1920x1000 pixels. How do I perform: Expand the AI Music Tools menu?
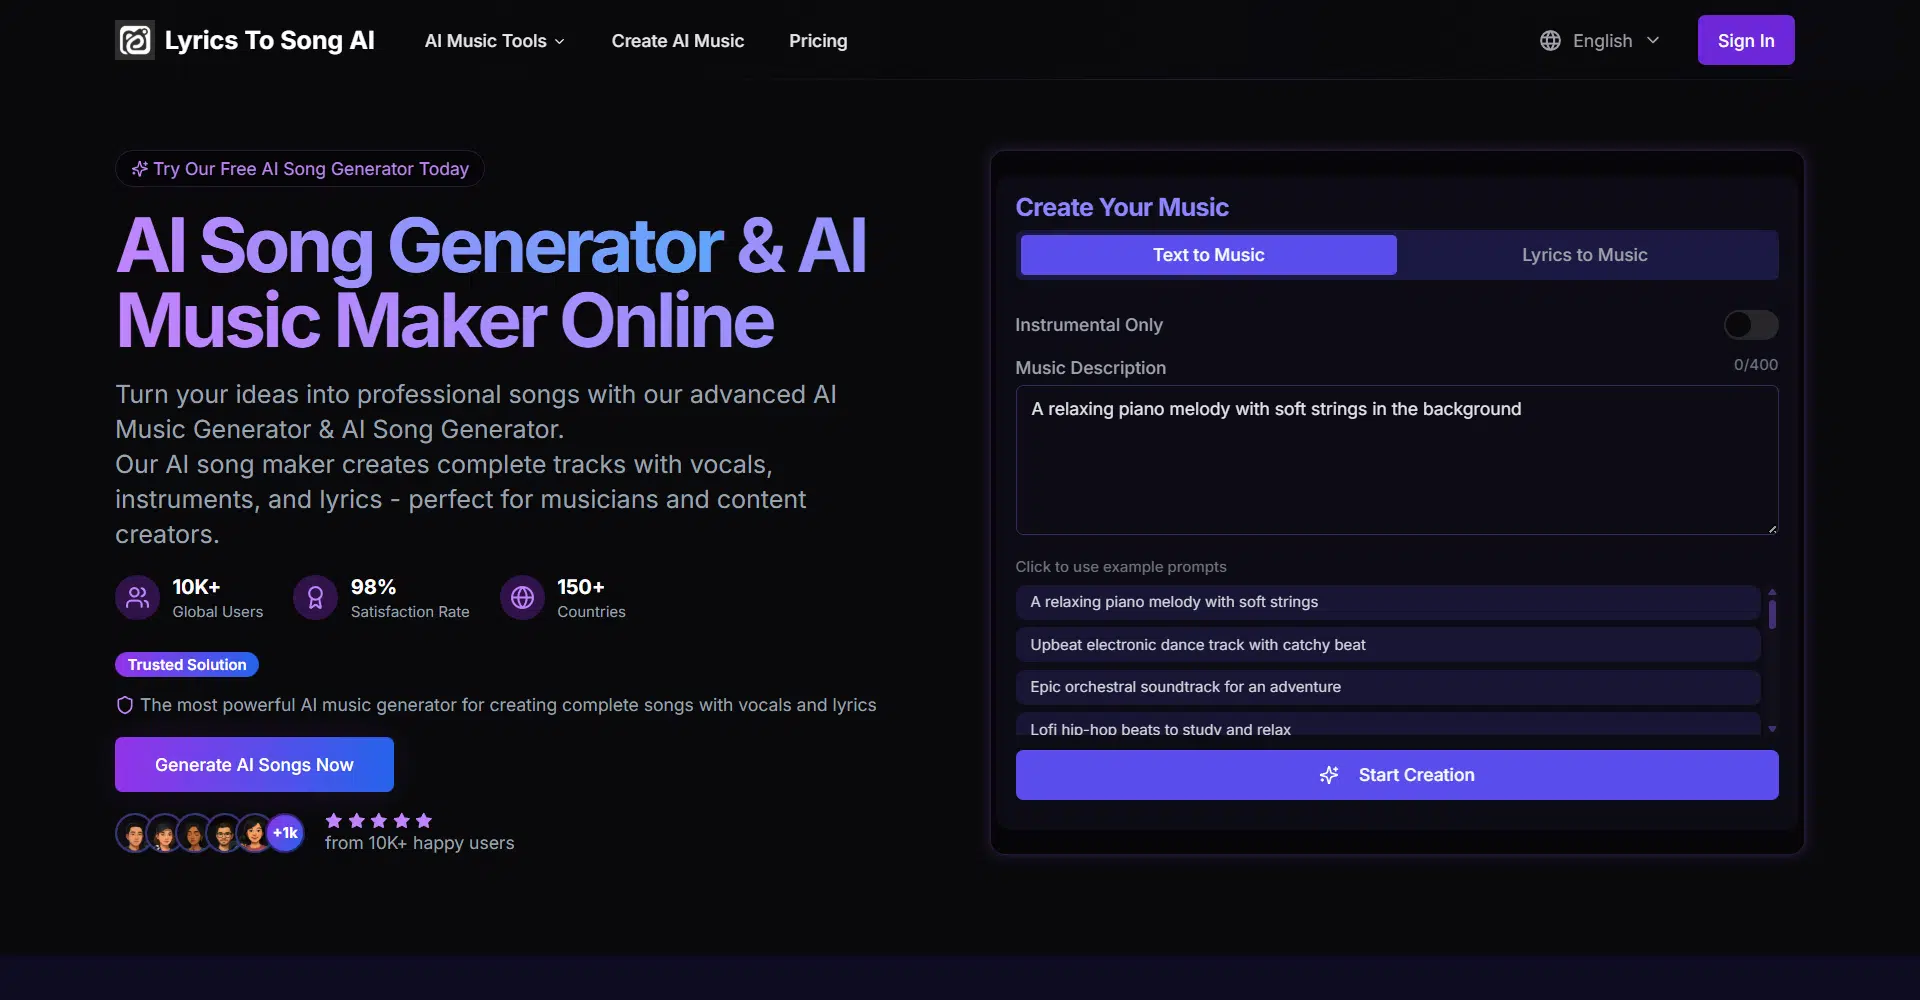[x=494, y=41]
